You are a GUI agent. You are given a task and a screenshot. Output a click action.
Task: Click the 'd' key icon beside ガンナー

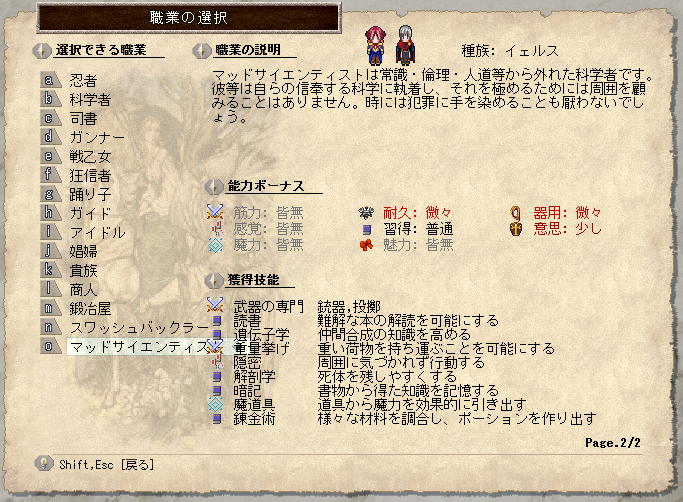click(49, 137)
